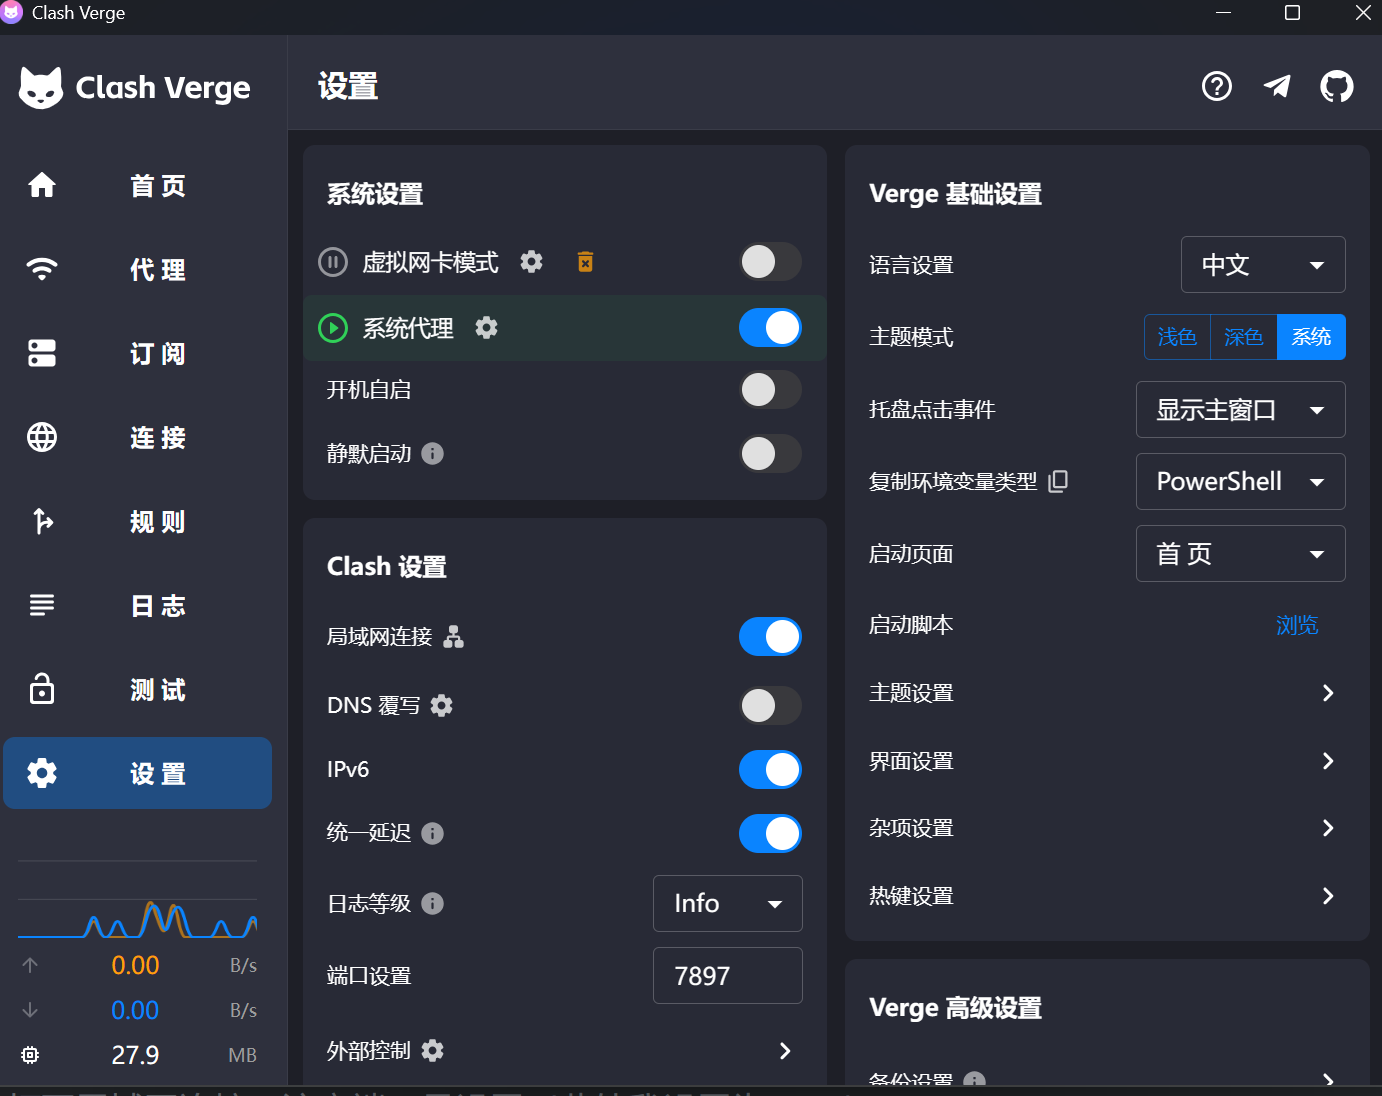This screenshot has height=1096, width=1382.
Task: Open the help documentation icon
Action: (1217, 87)
